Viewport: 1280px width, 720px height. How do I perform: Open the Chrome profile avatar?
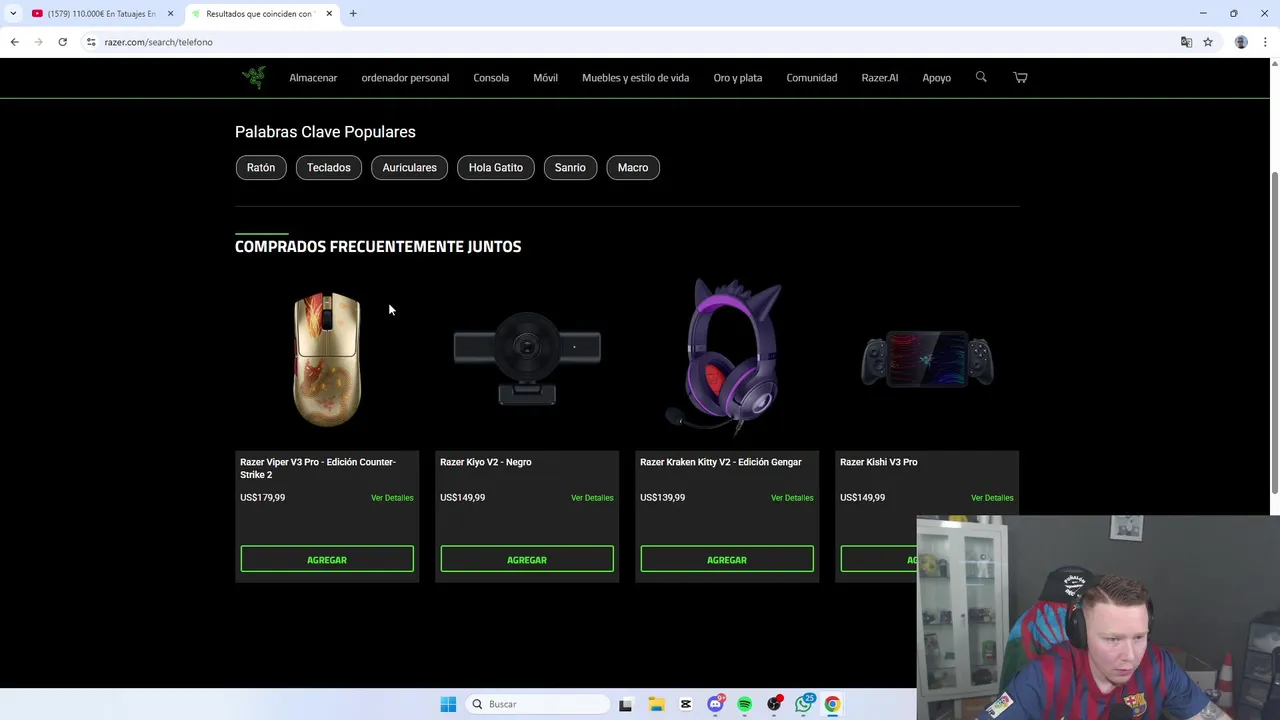(1241, 42)
